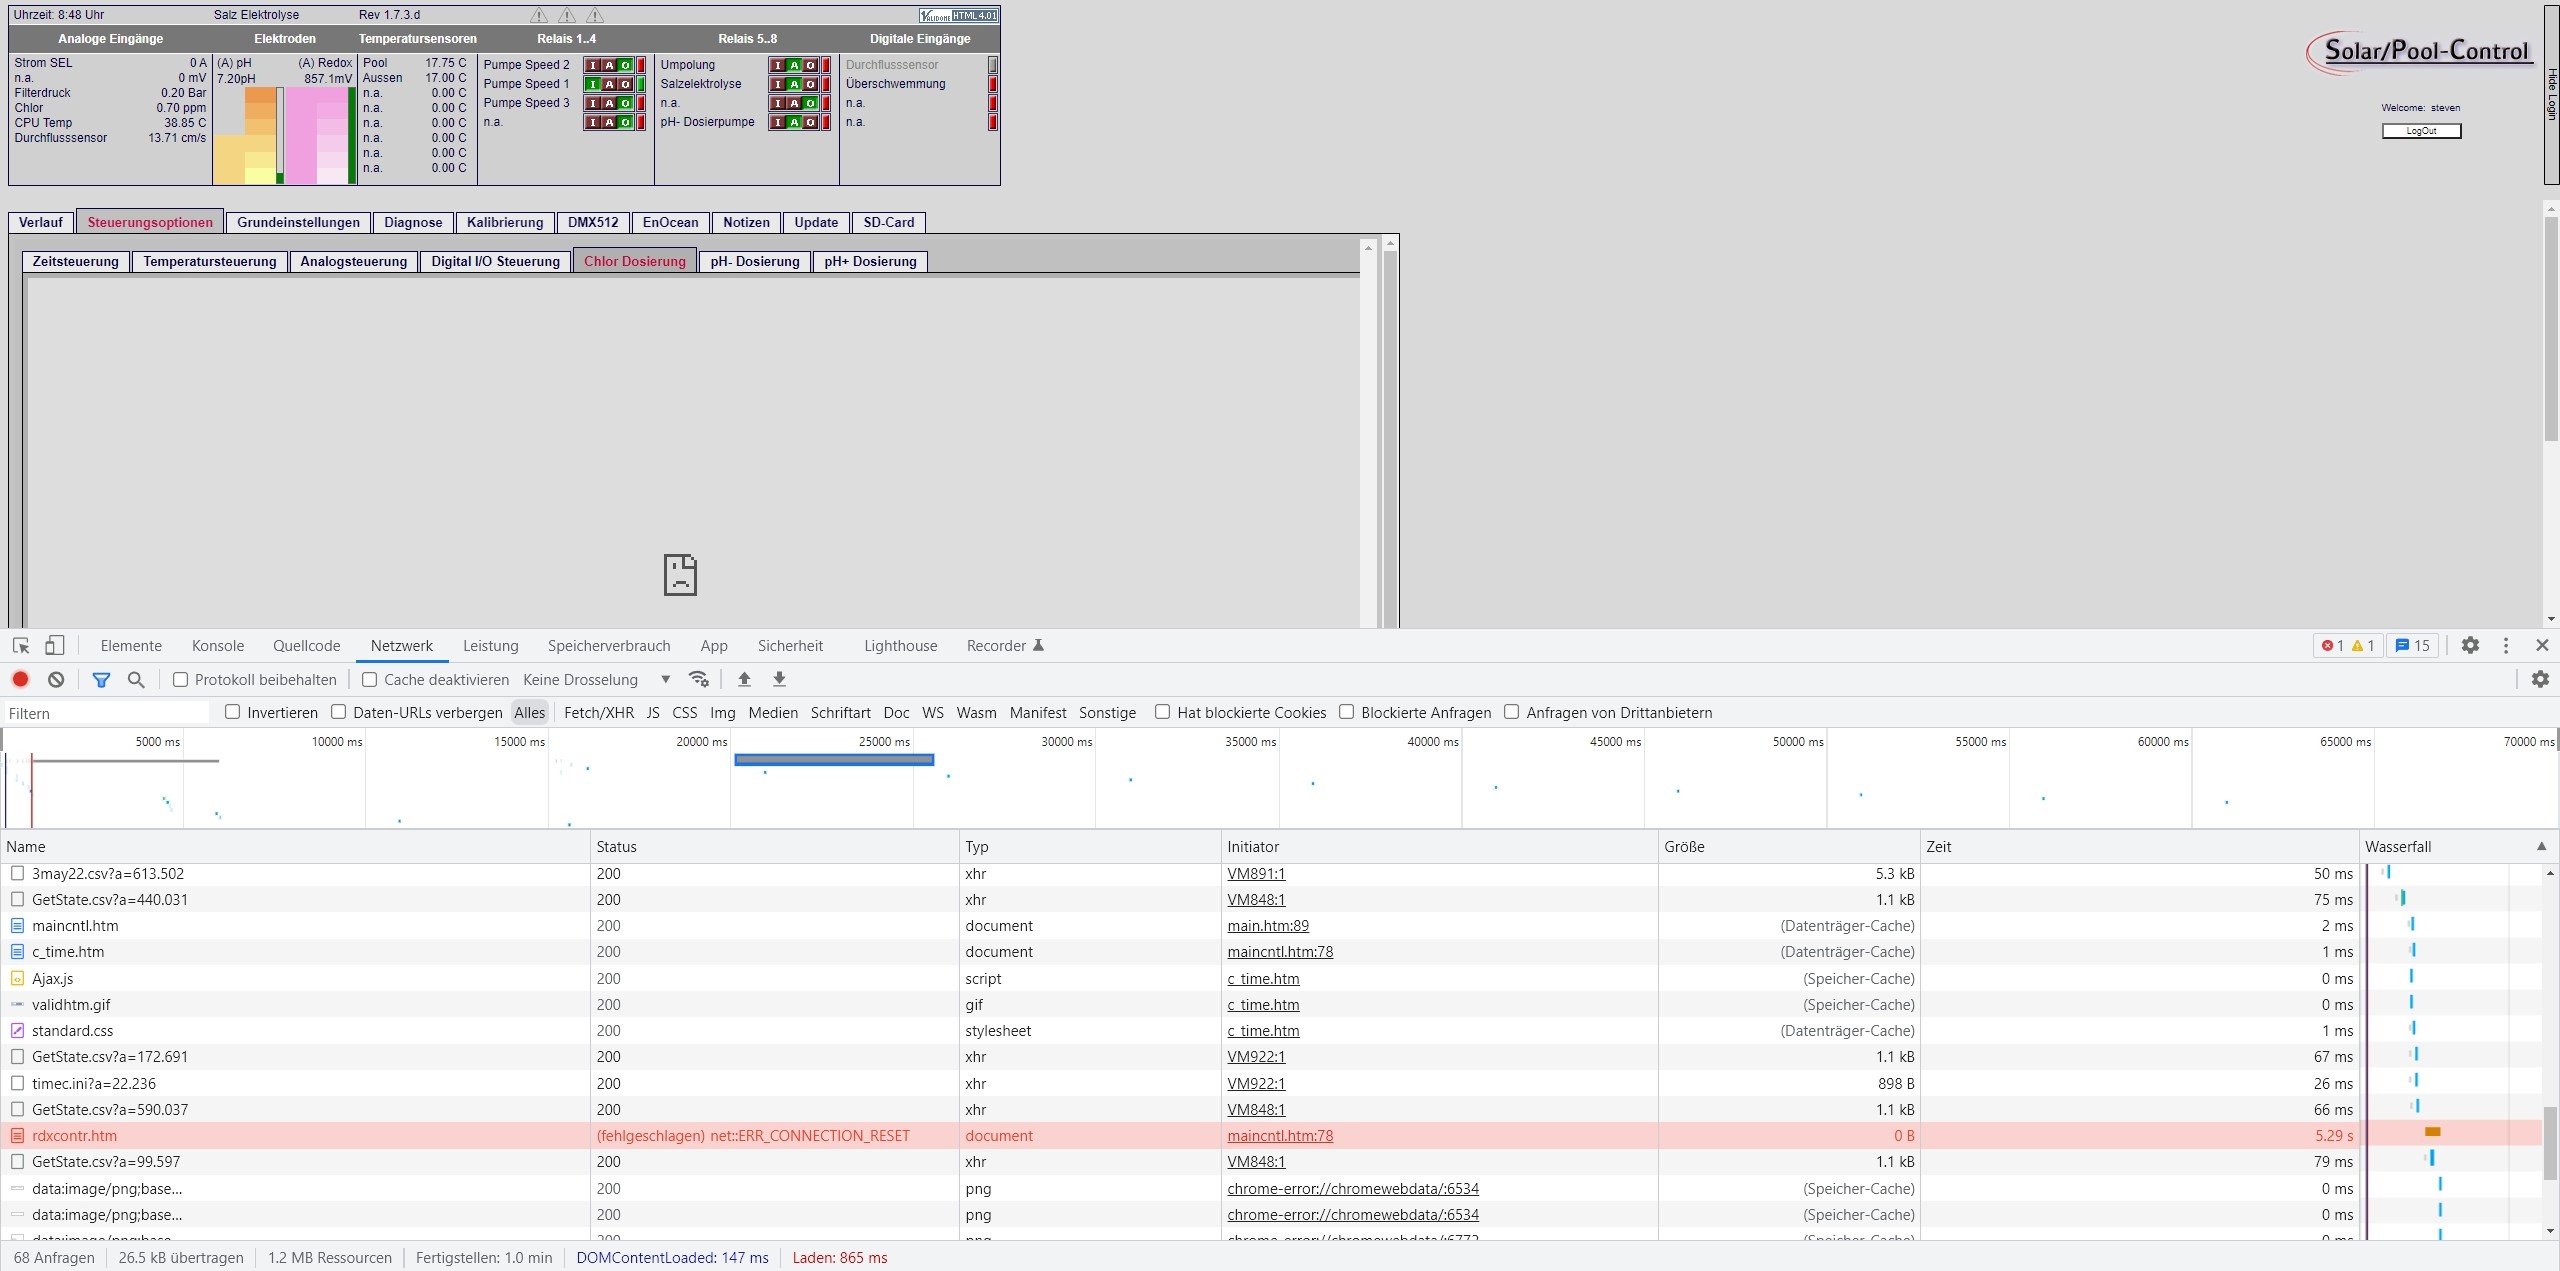The image size is (2560, 1271).
Task: Open the pH- Dosierung sub-tab
Action: tap(755, 261)
